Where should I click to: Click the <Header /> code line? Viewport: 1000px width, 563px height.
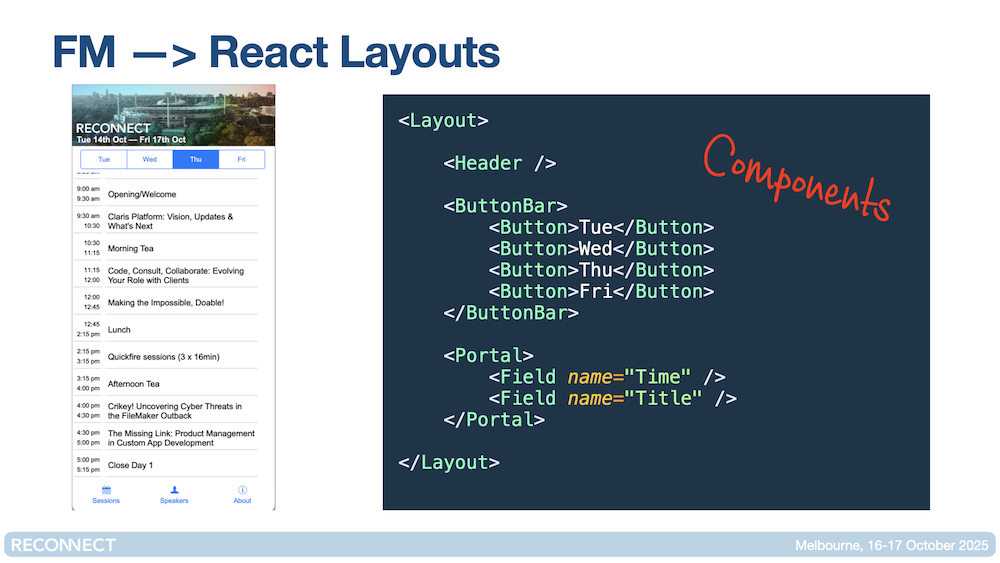pyautogui.click(x=500, y=163)
